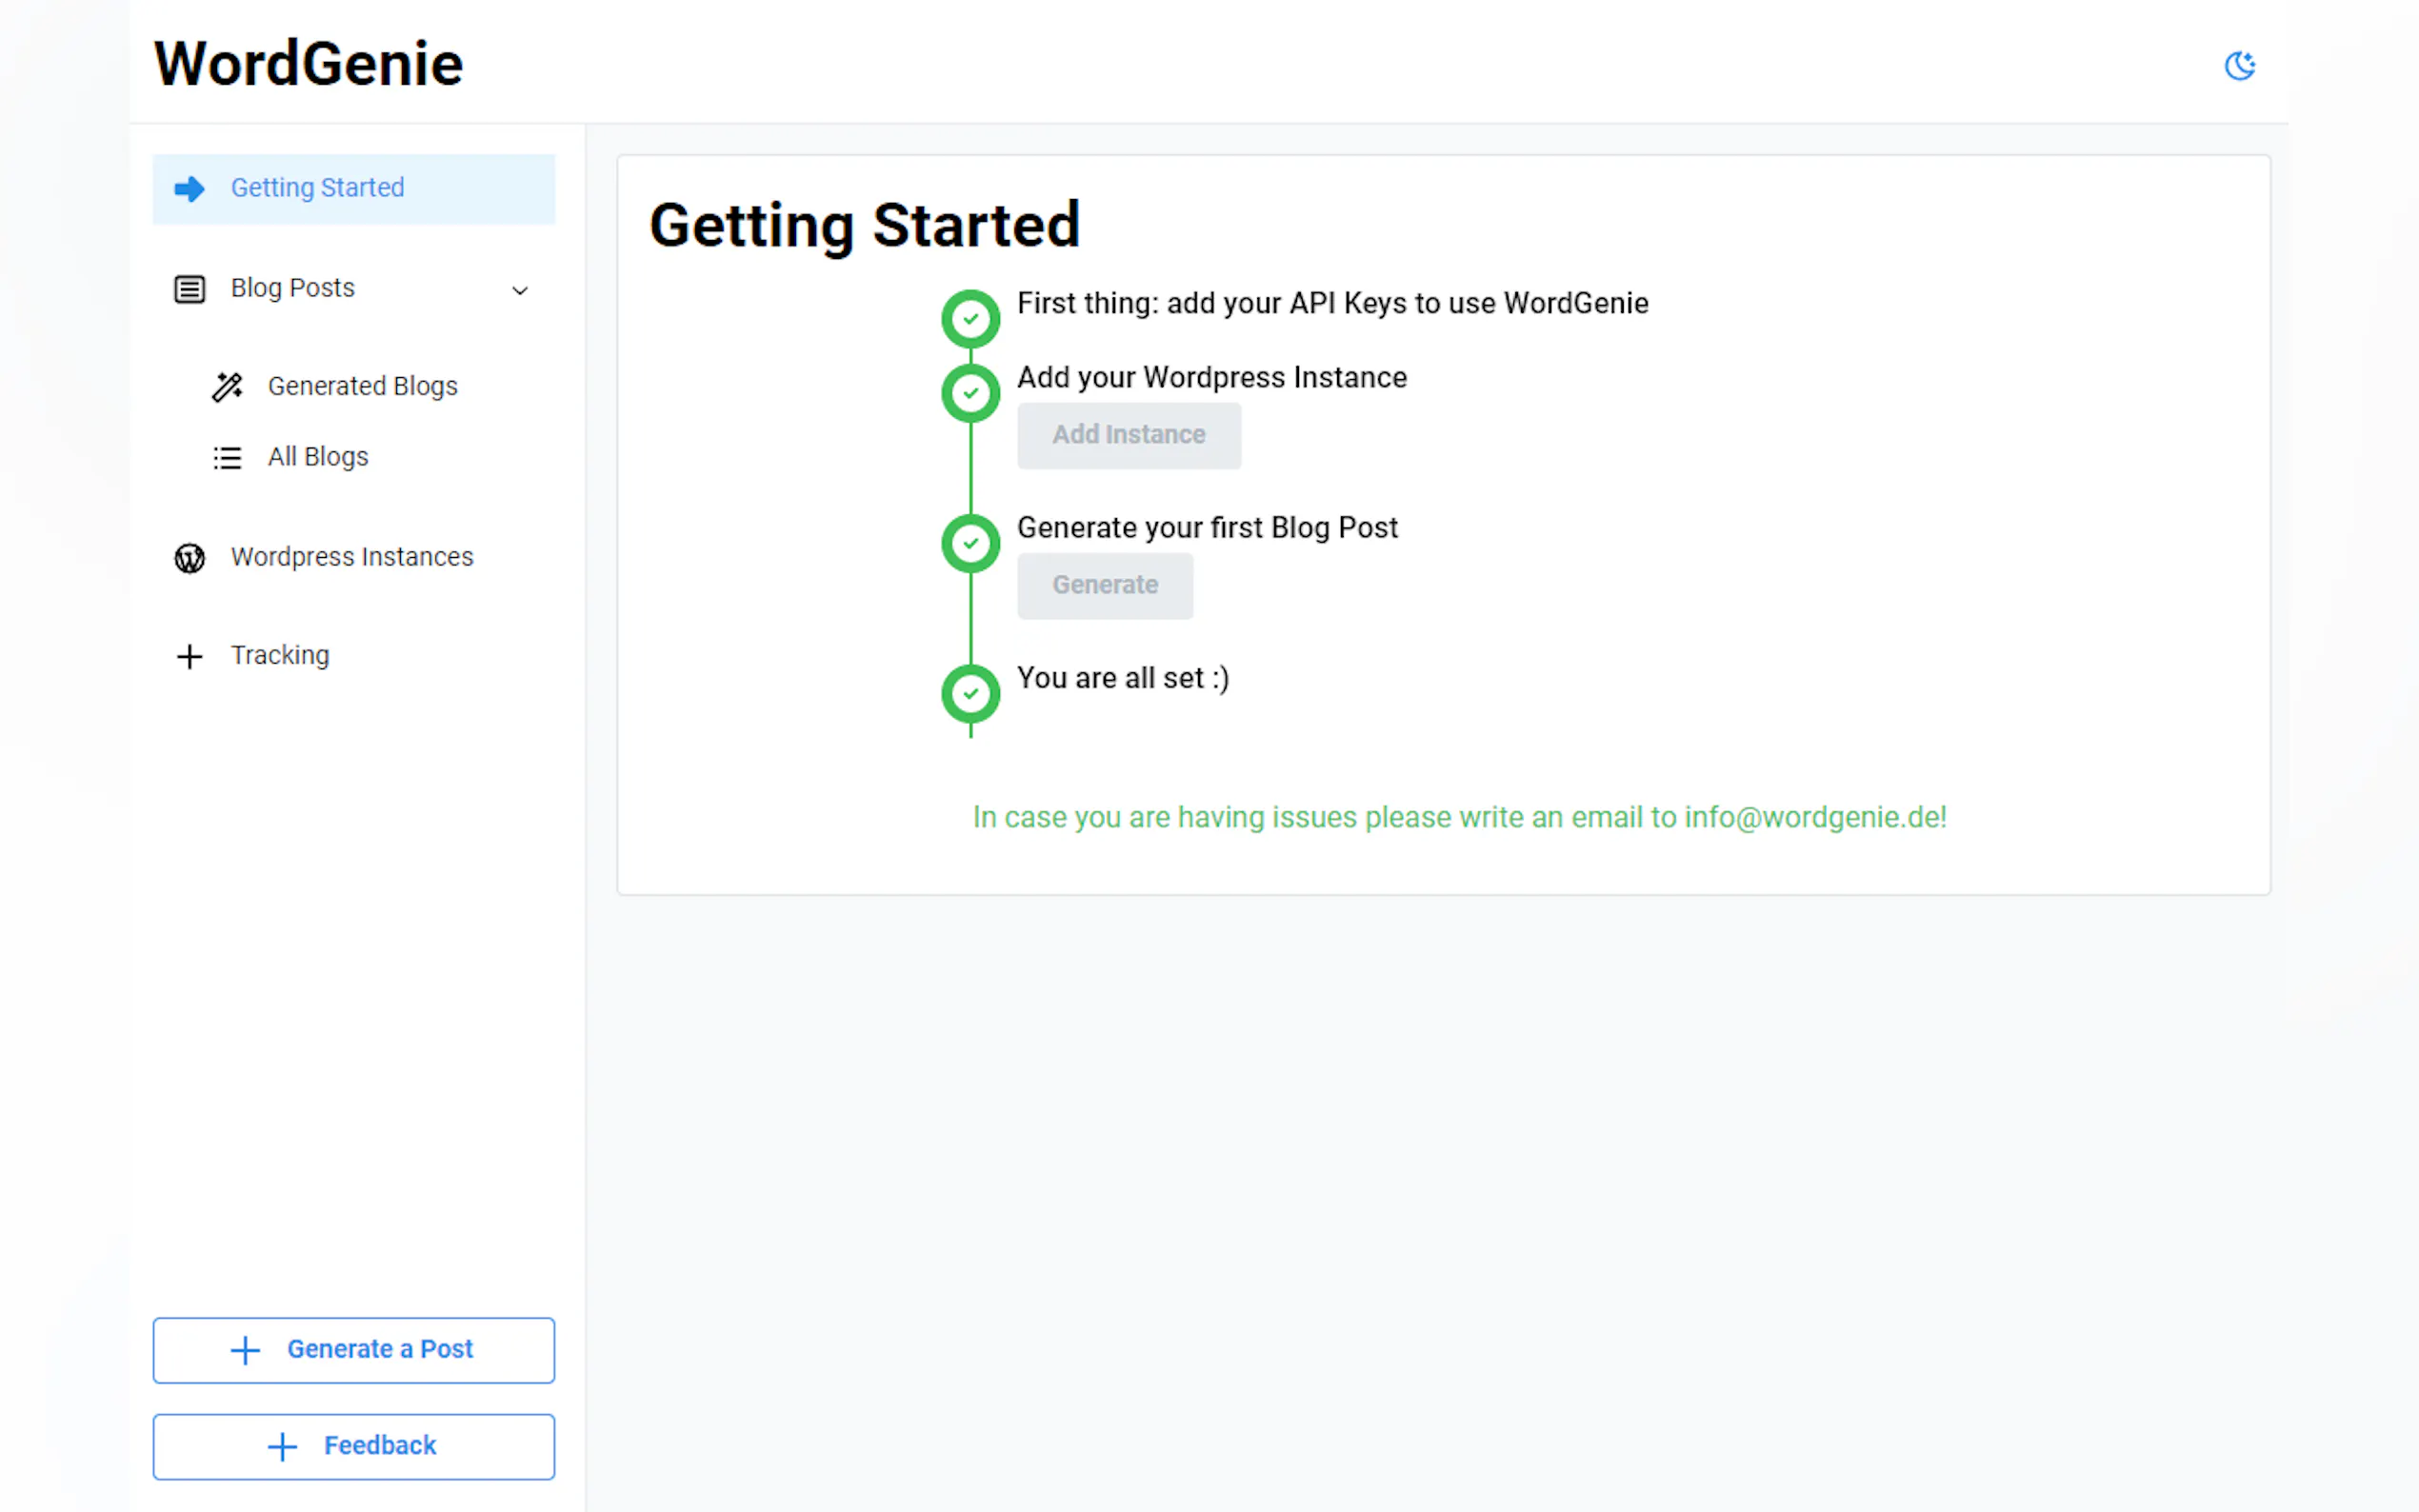
Task: Click the plus icon in Feedback button
Action: point(283,1446)
